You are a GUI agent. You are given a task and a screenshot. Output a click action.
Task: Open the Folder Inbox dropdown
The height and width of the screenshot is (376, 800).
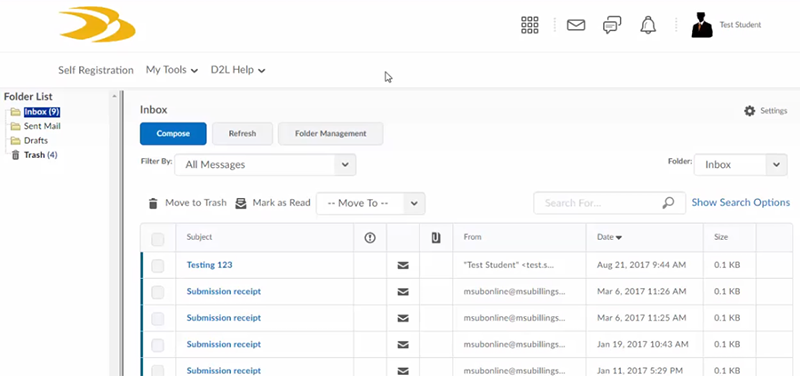740,165
